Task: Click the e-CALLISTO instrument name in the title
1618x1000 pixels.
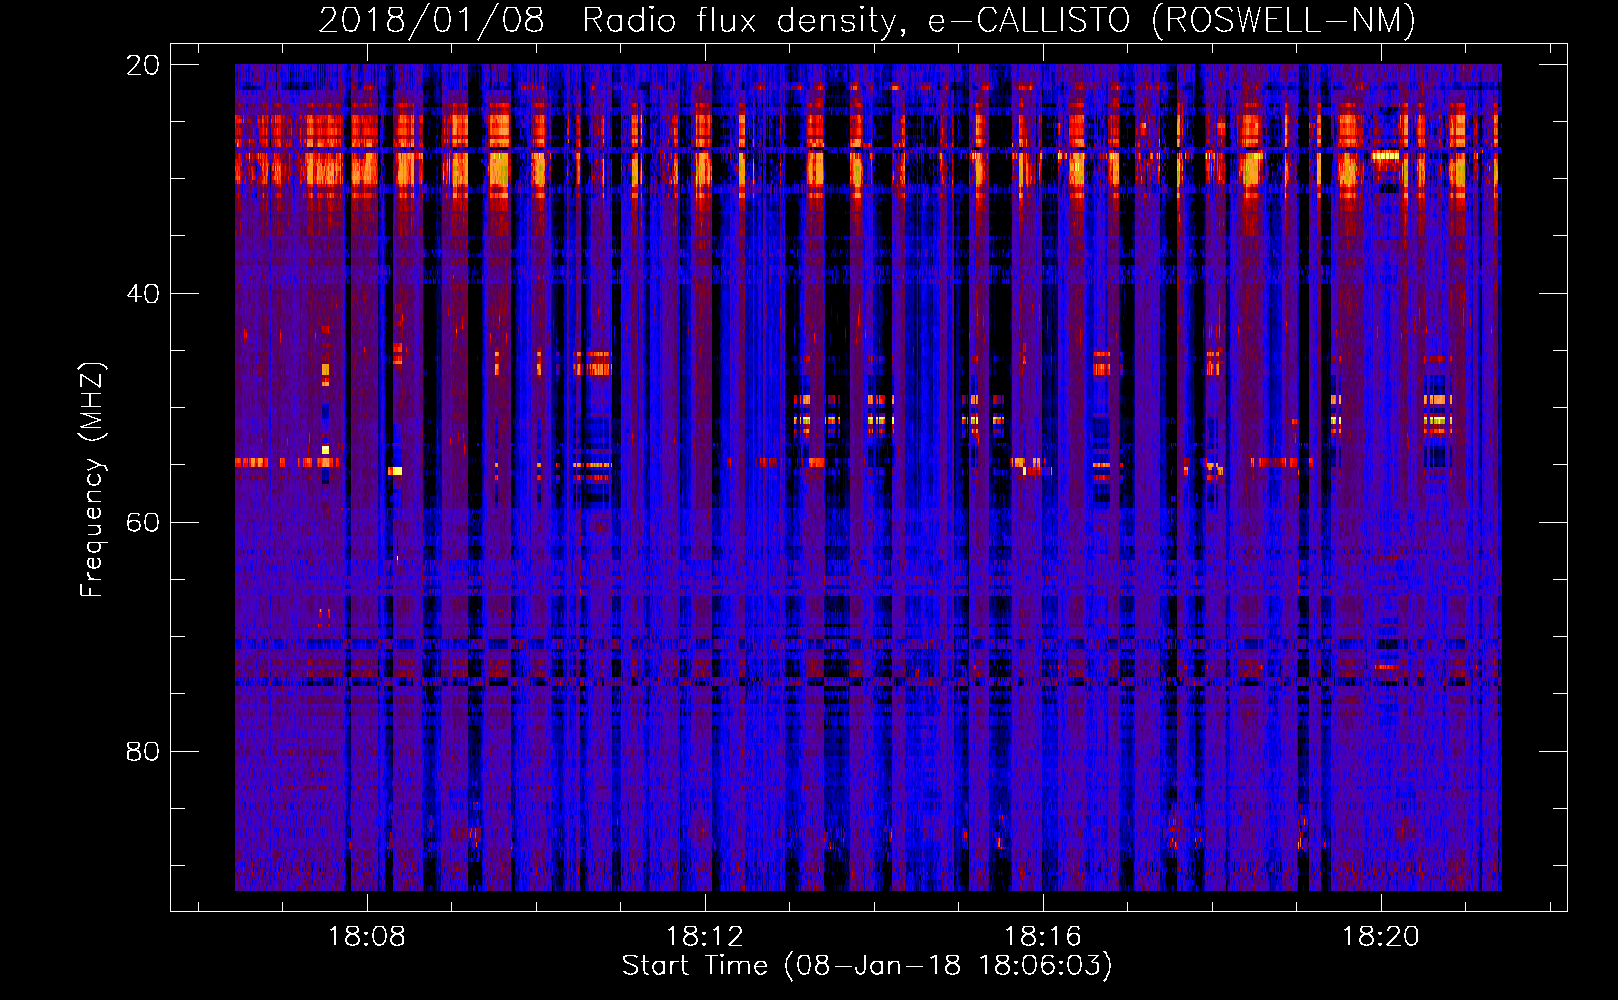Action: pyautogui.click(x=1029, y=20)
